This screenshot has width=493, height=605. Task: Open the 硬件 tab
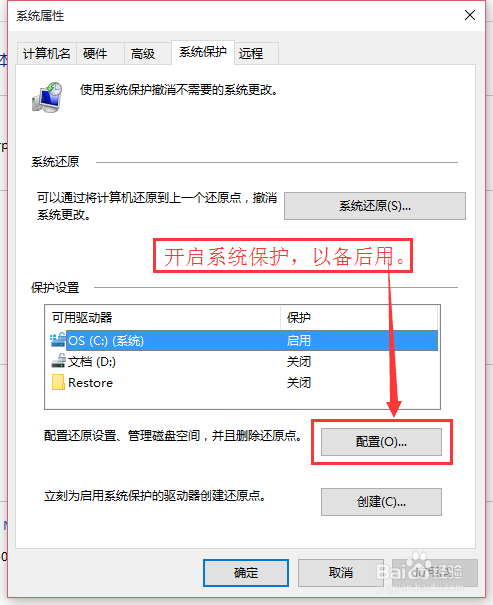pos(100,54)
